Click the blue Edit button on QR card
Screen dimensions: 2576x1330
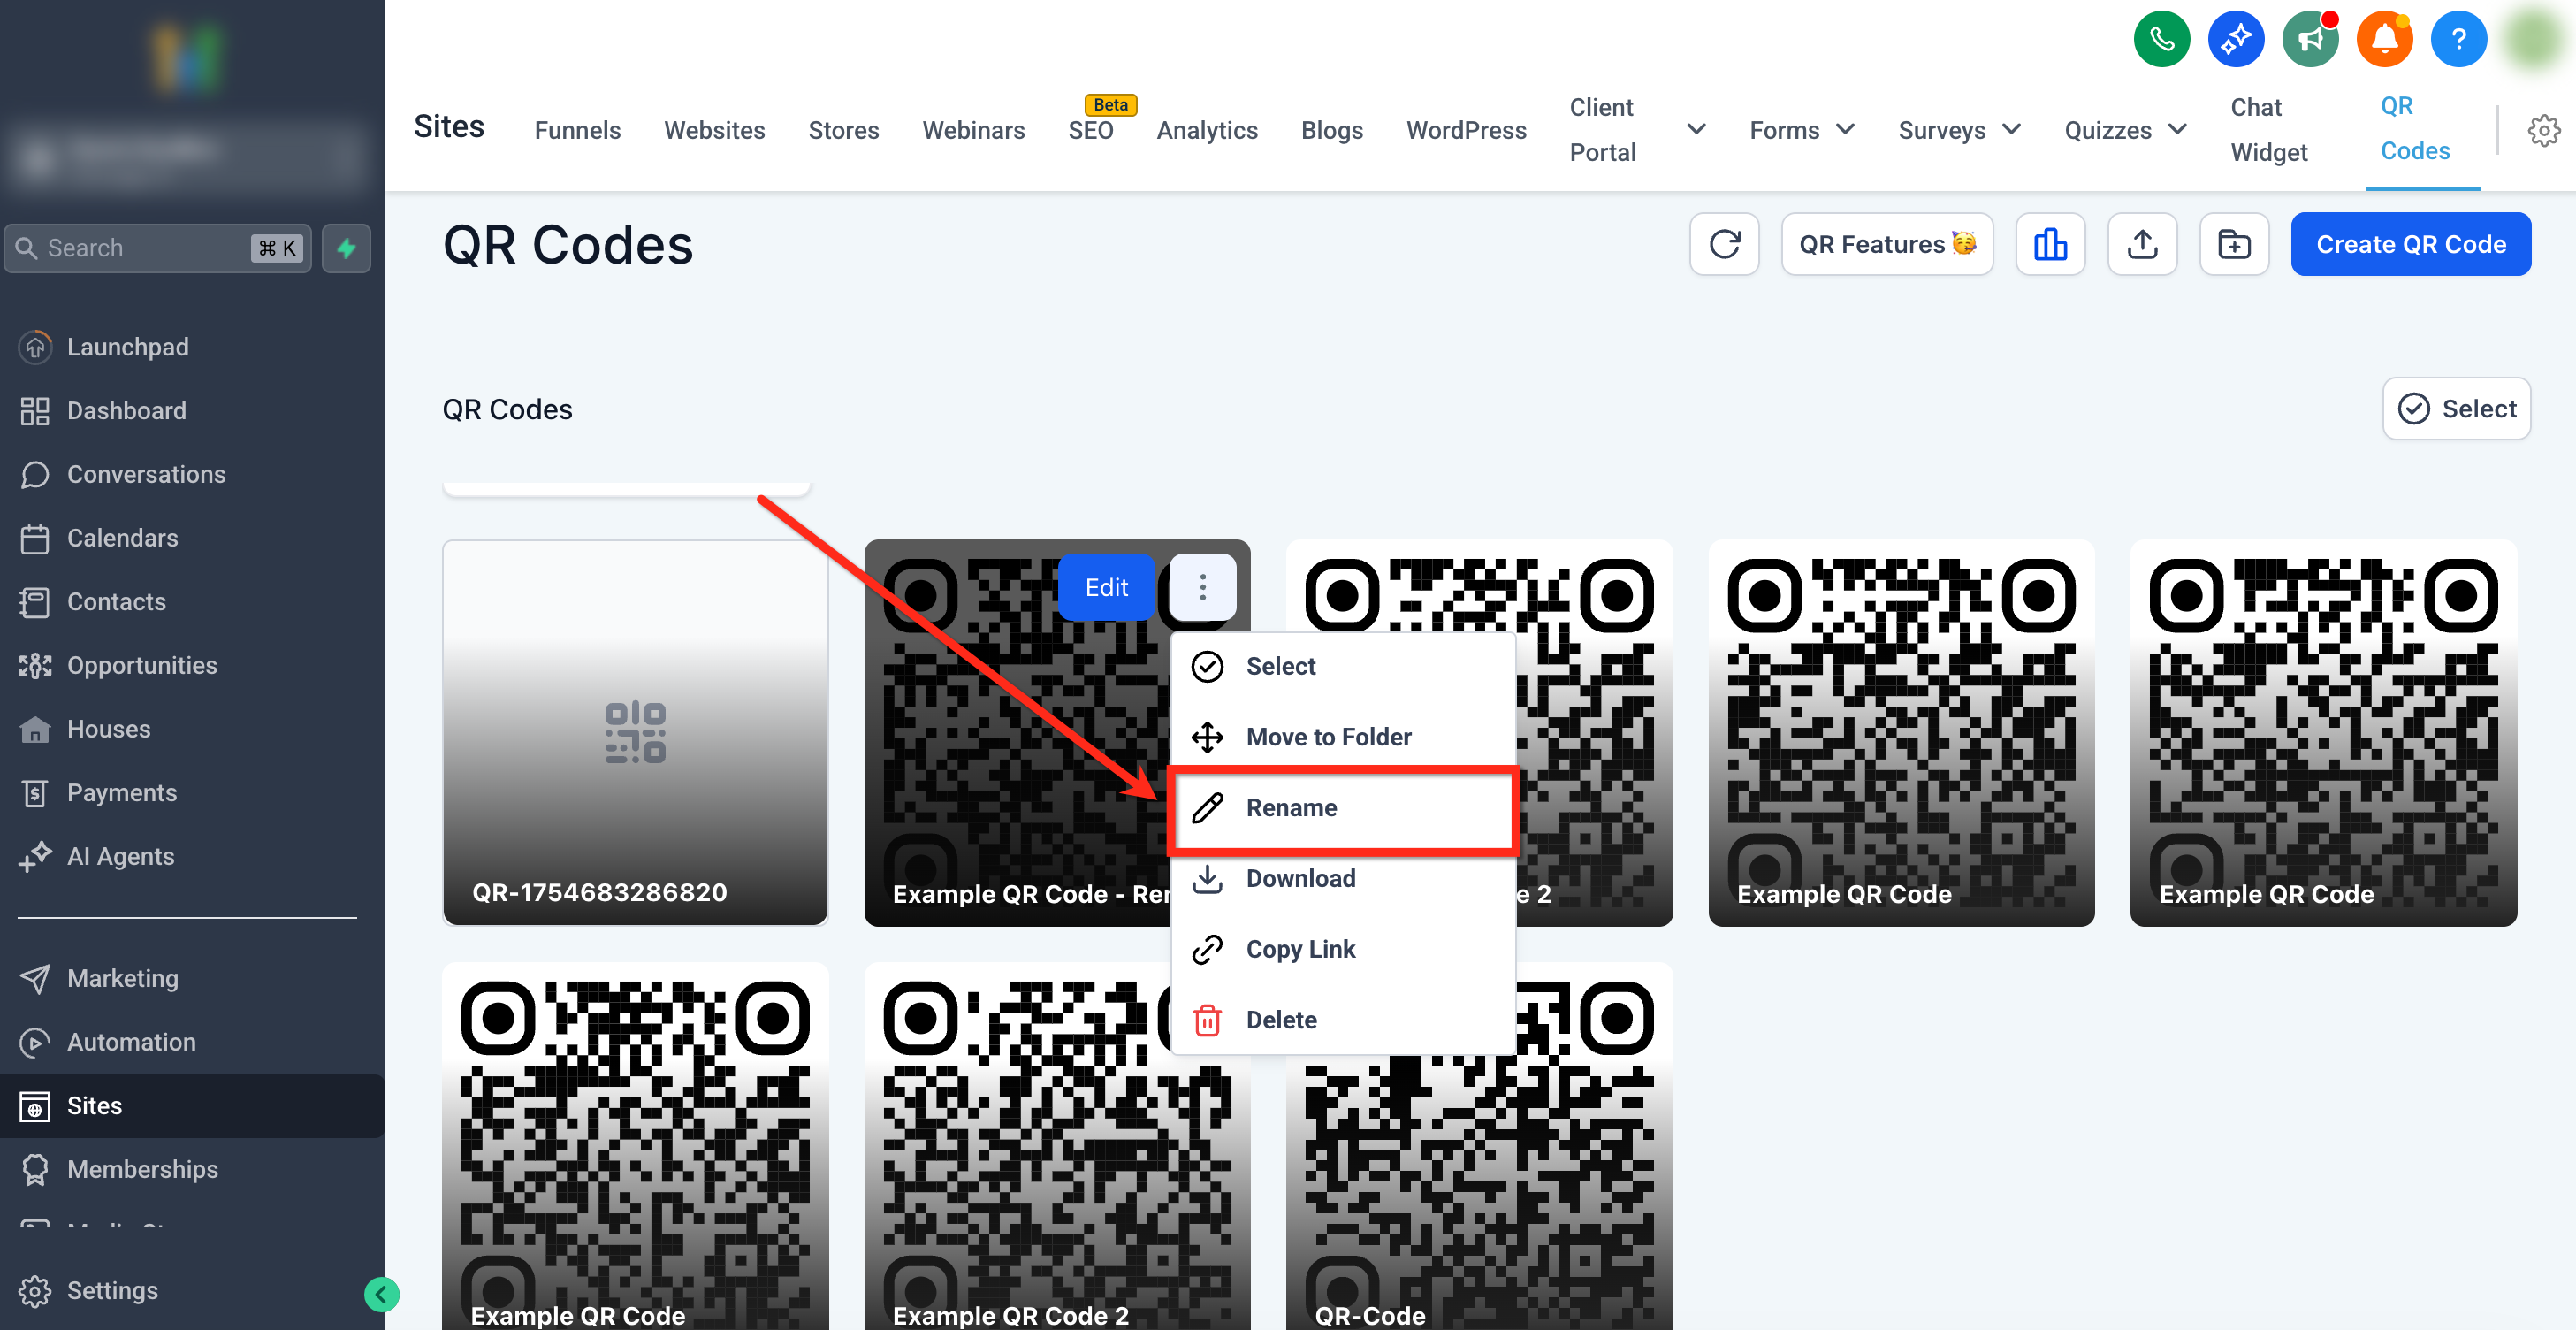tap(1106, 587)
